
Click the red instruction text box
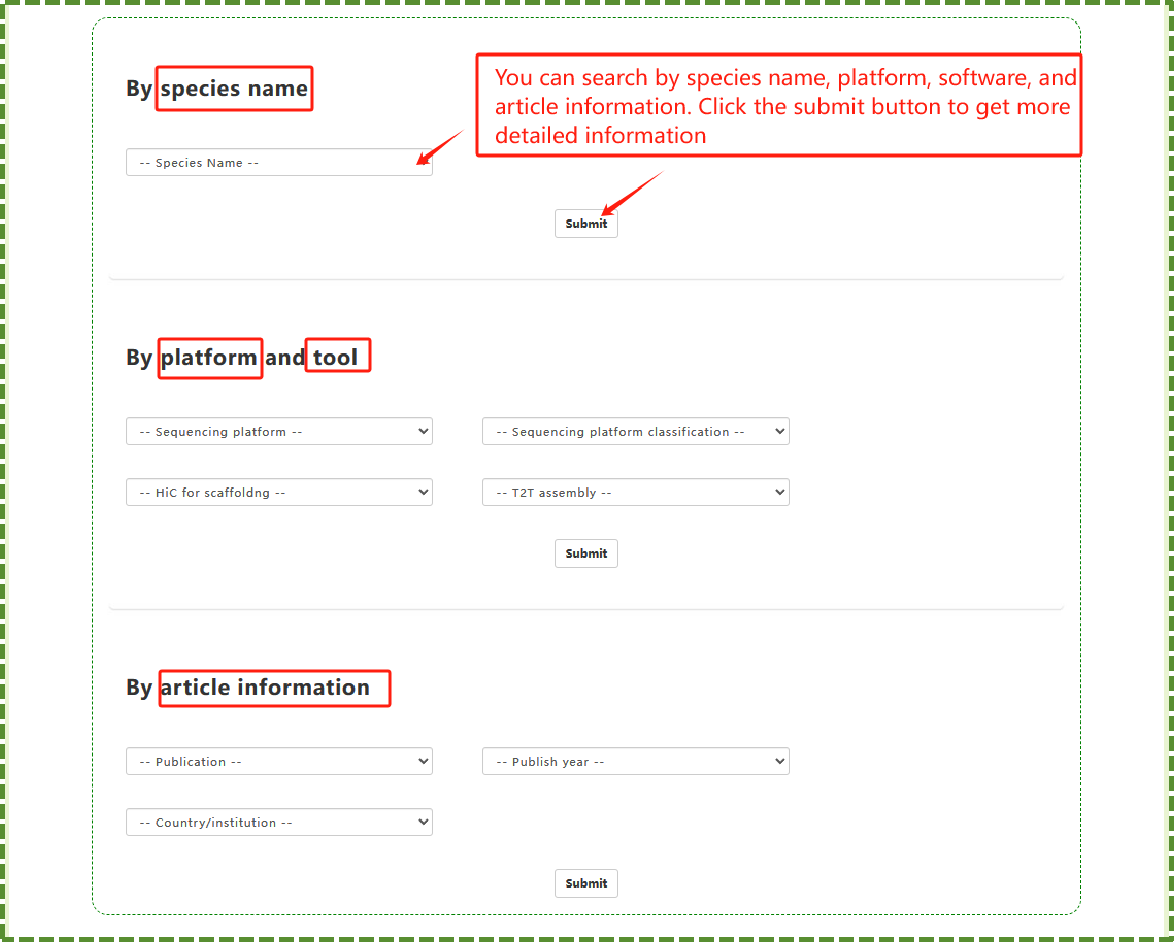pos(778,106)
